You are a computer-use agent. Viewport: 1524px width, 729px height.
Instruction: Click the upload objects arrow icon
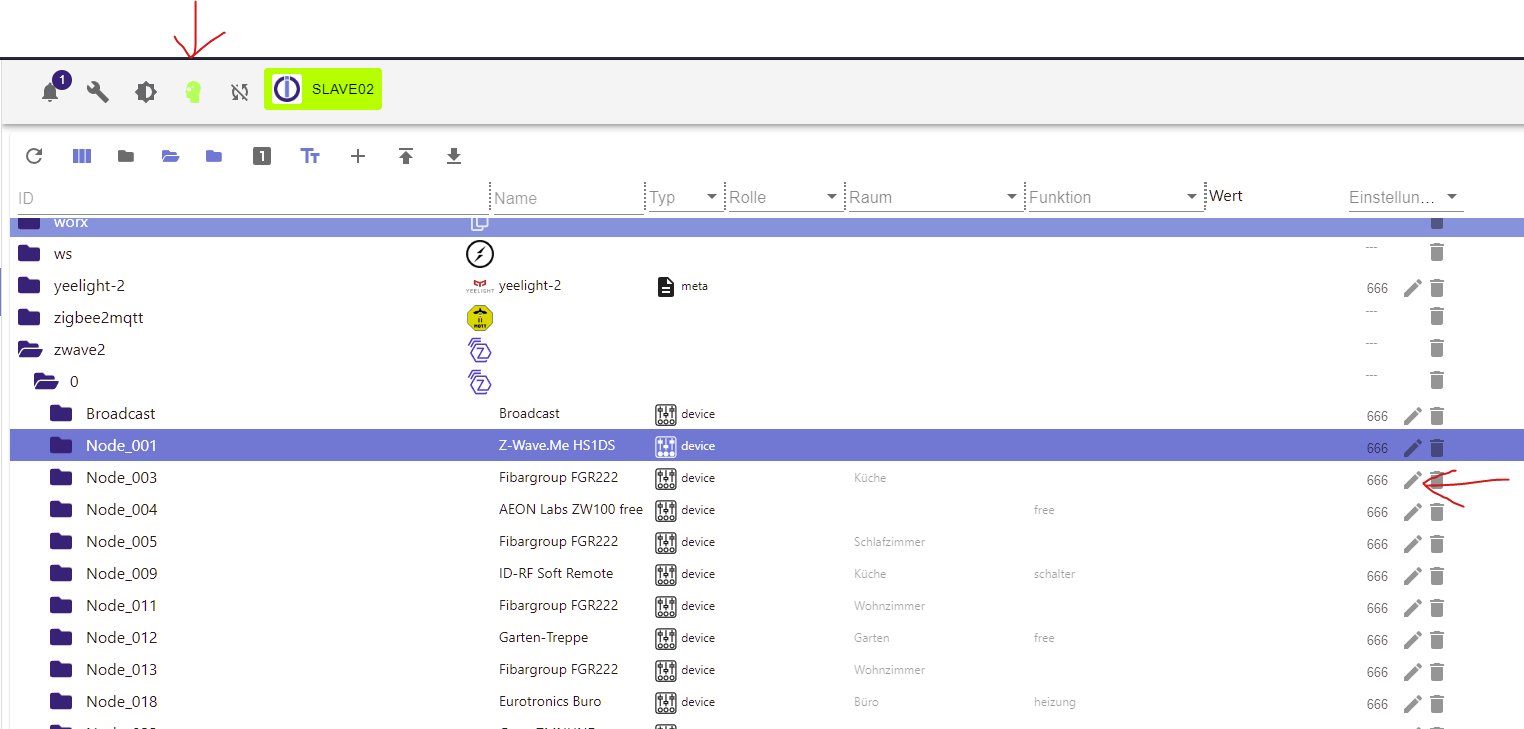[x=406, y=156]
